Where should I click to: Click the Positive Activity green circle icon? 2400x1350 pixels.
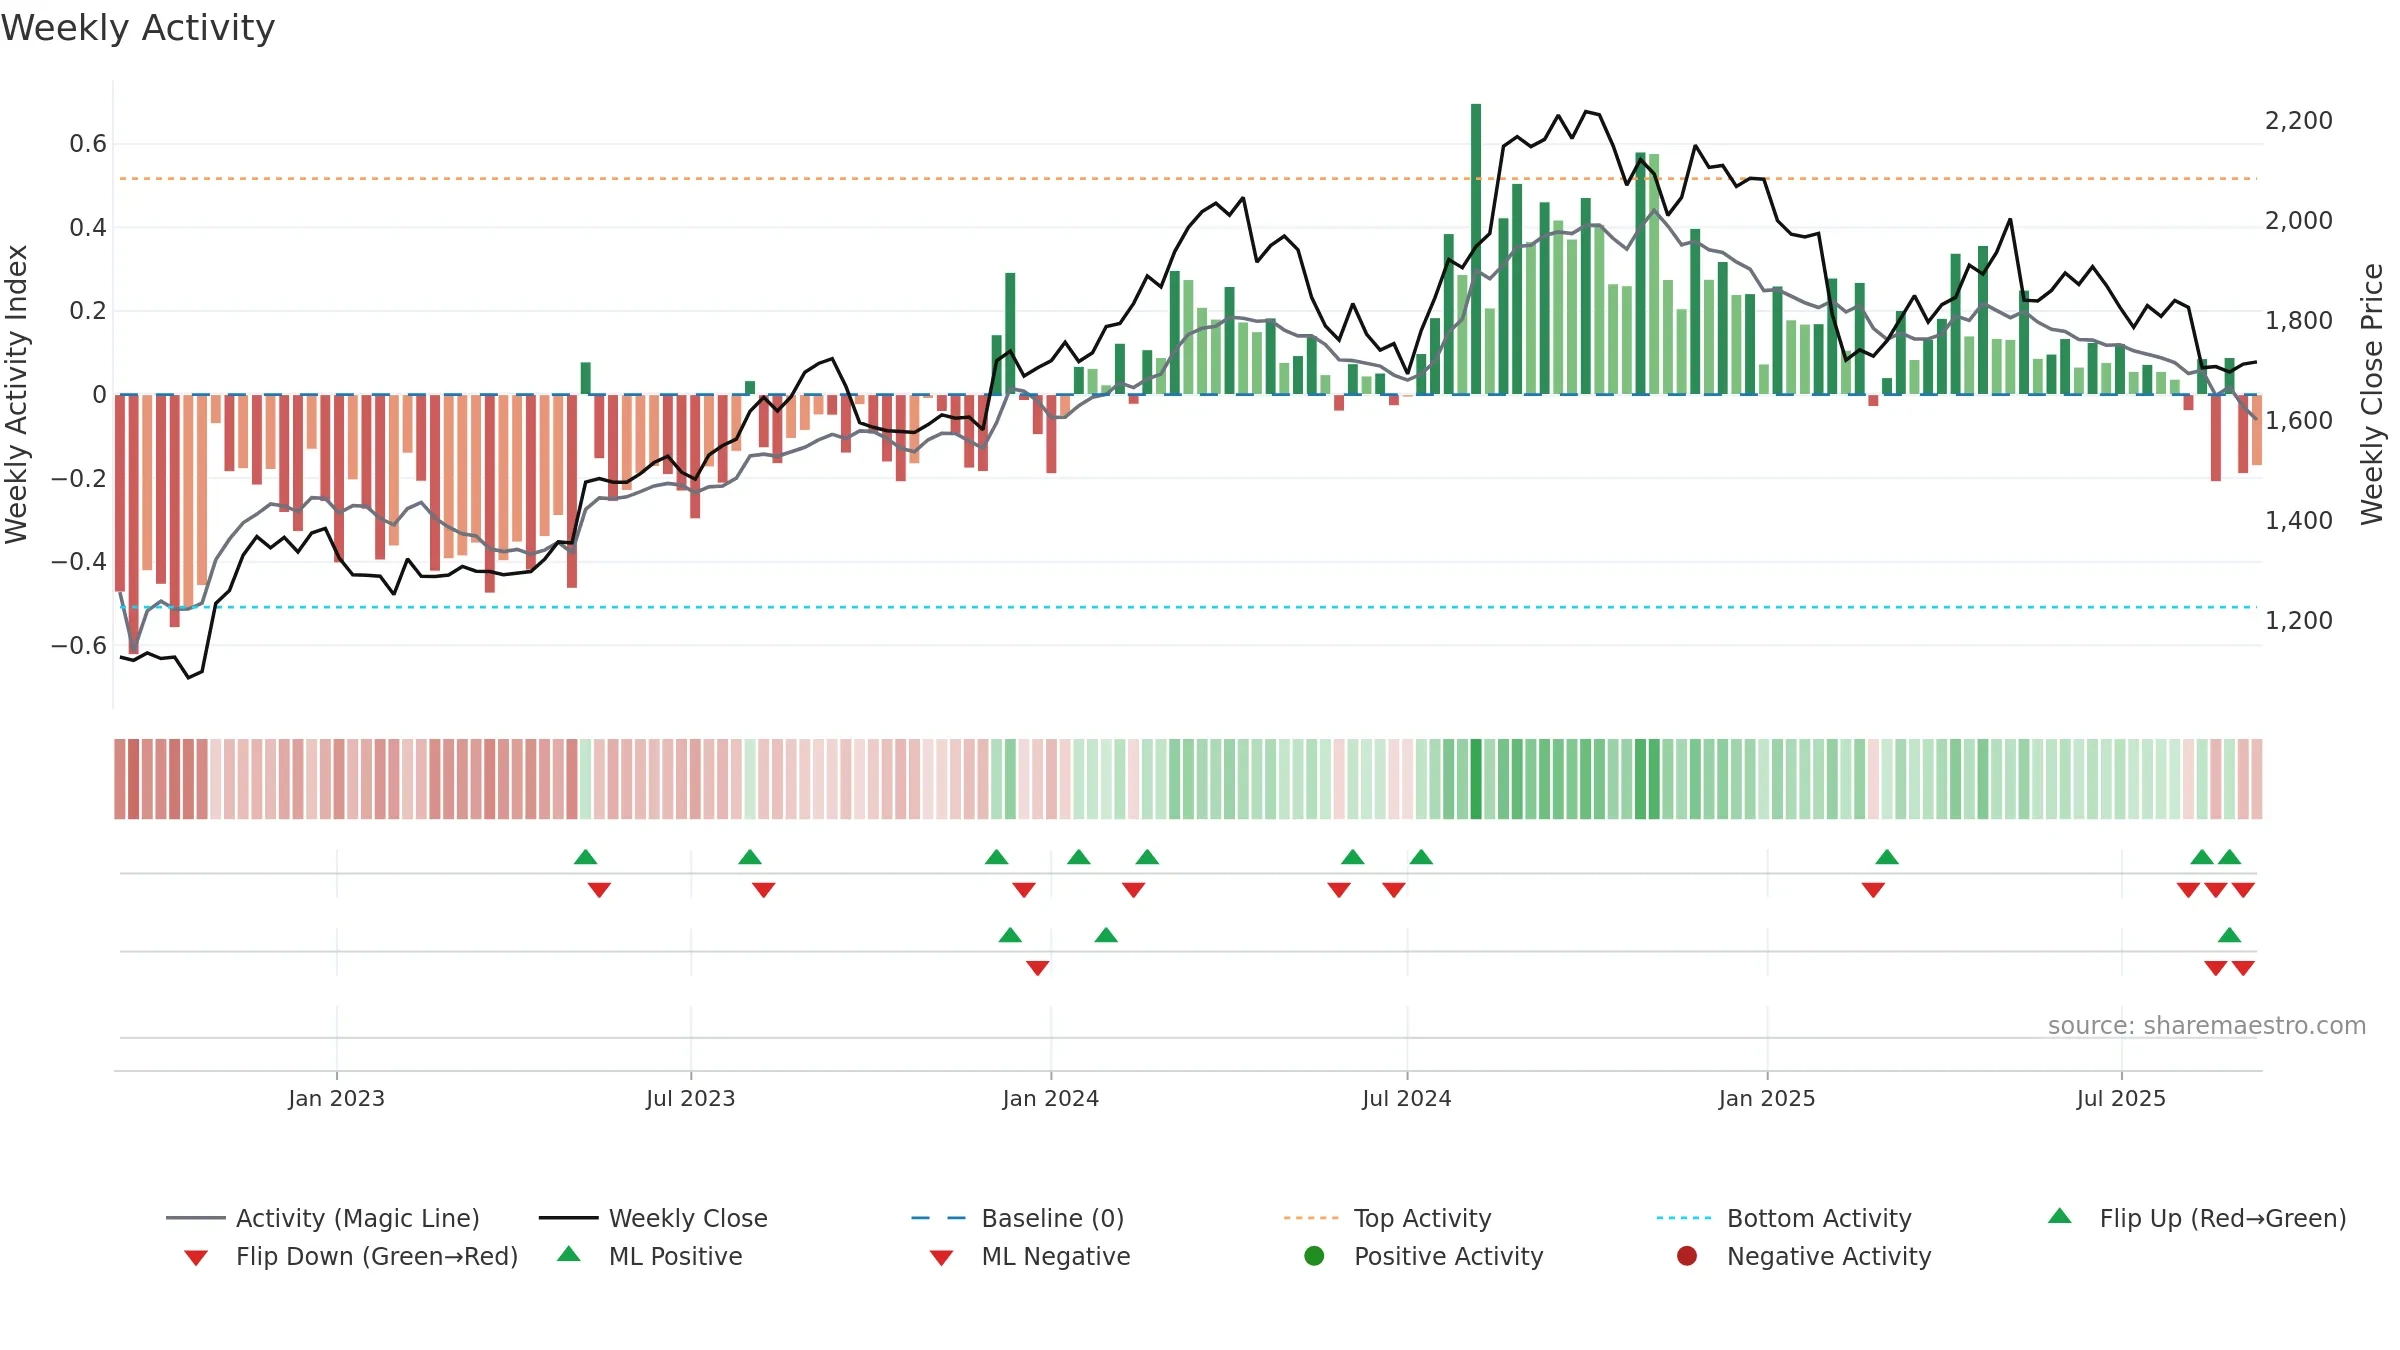[x=1314, y=1255]
